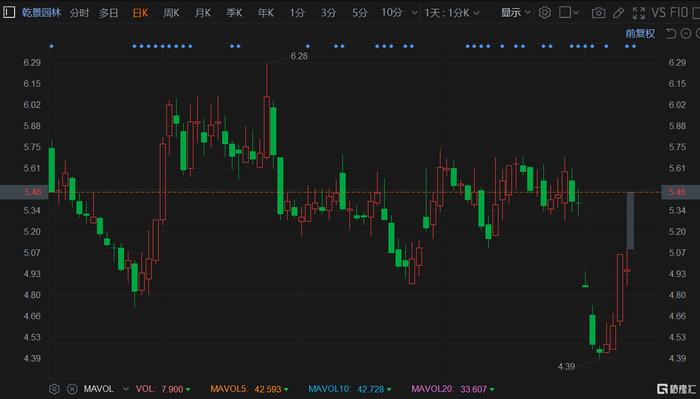Open layout square dropdown
This screenshot has width=700, height=399.
pyautogui.click(x=569, y=12)
